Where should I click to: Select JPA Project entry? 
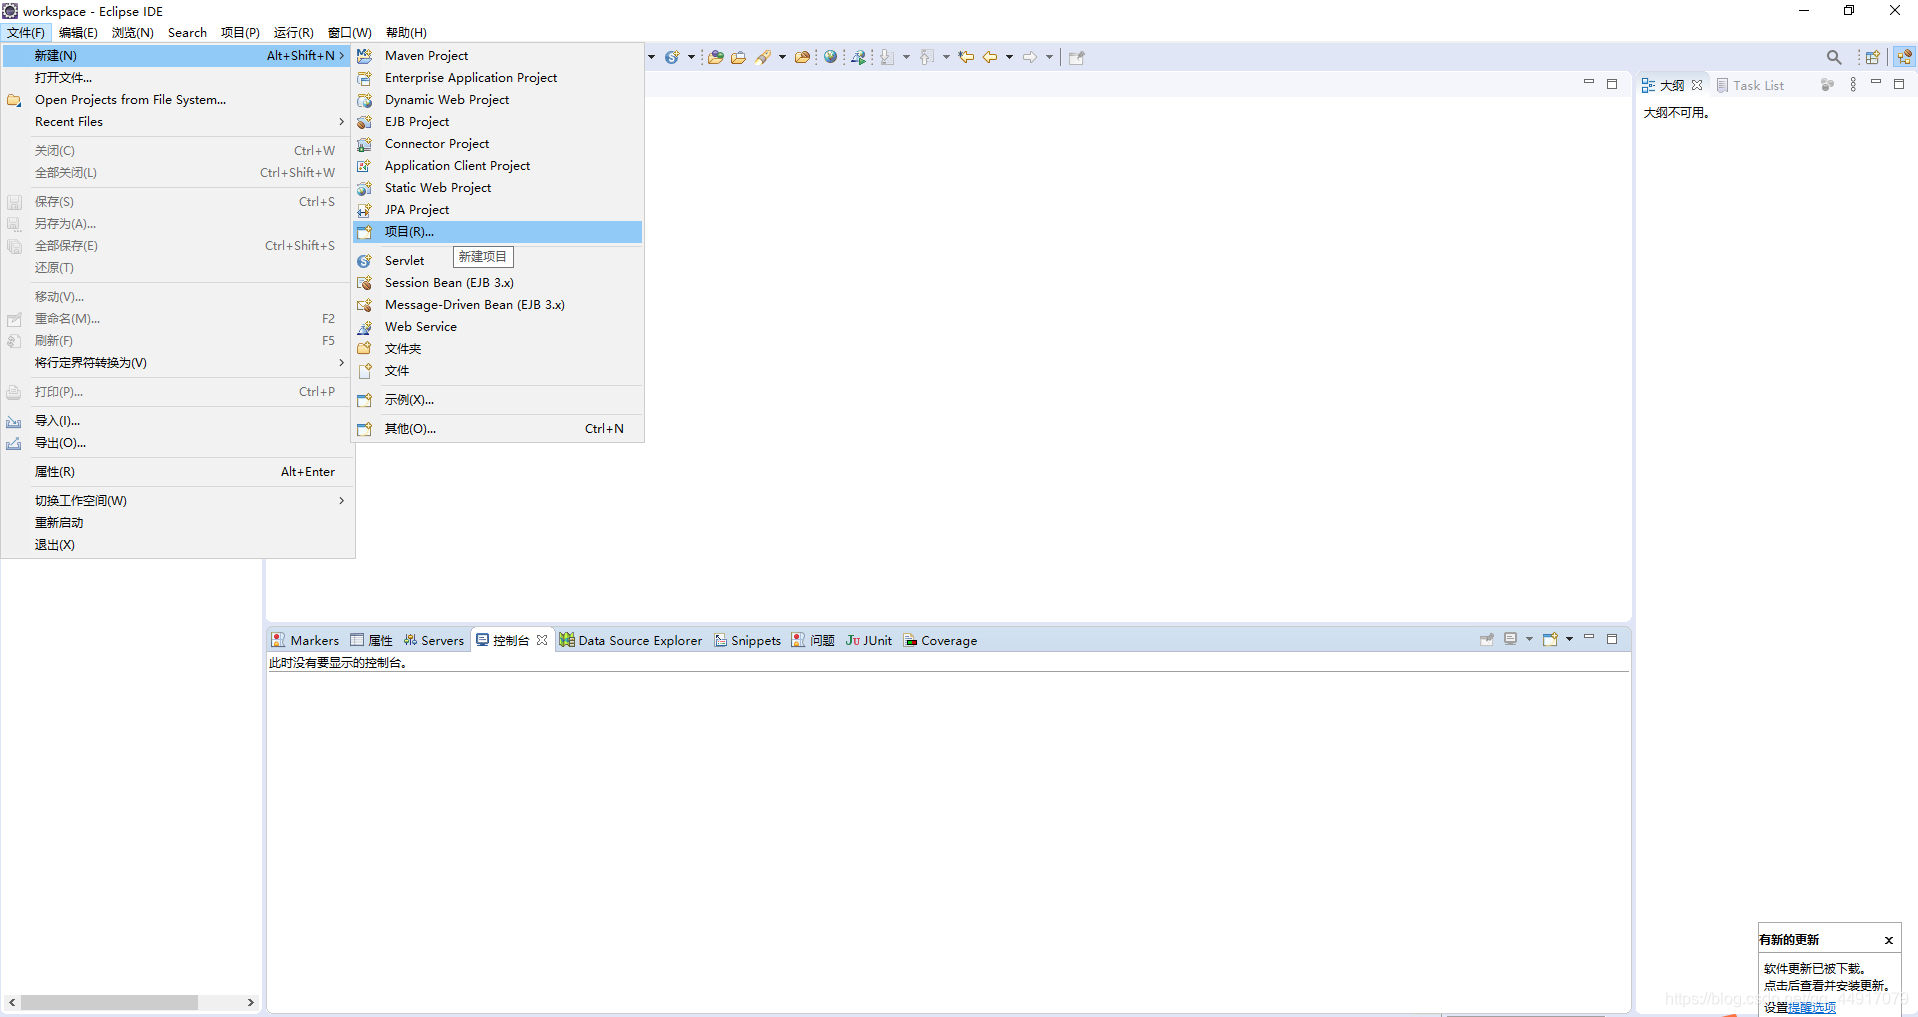(x=497, y=210)
